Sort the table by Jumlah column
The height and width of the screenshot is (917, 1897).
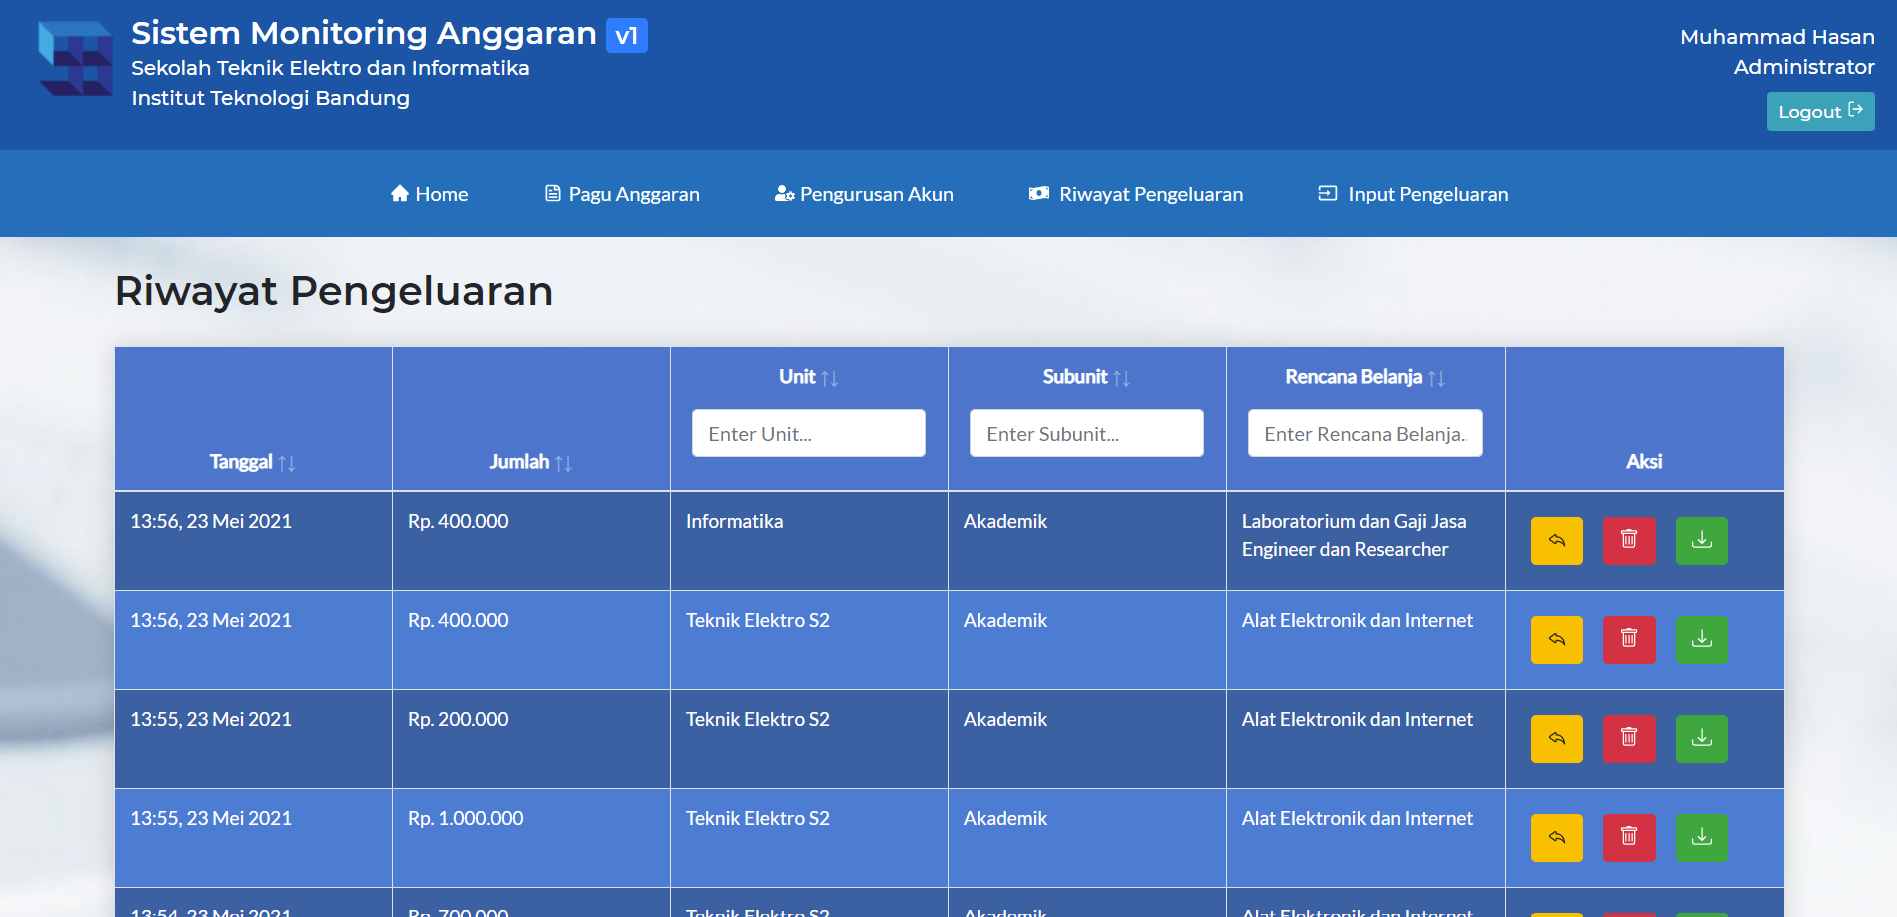(564, 463)
